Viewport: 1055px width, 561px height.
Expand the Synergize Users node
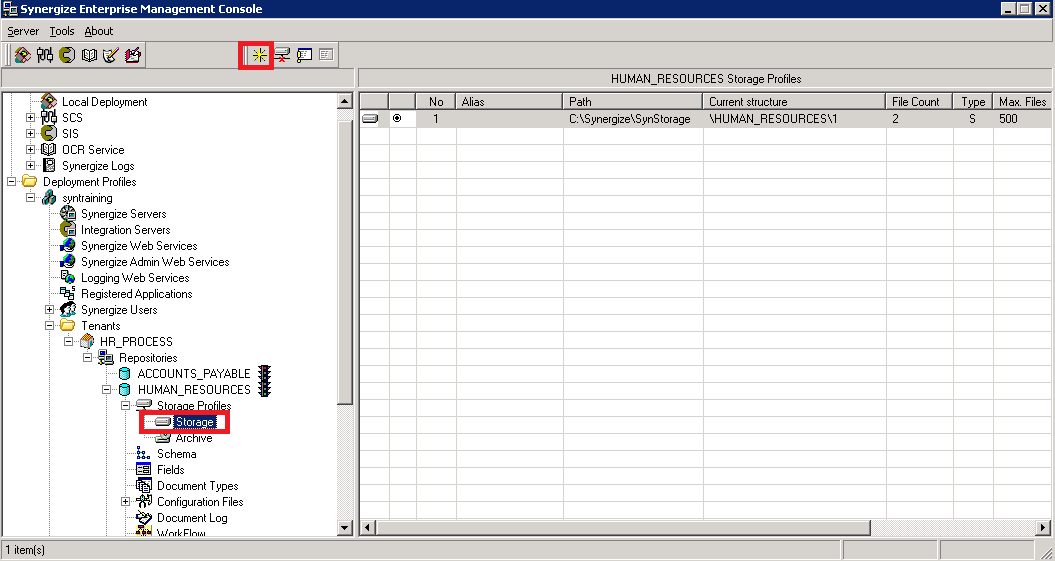49,310
